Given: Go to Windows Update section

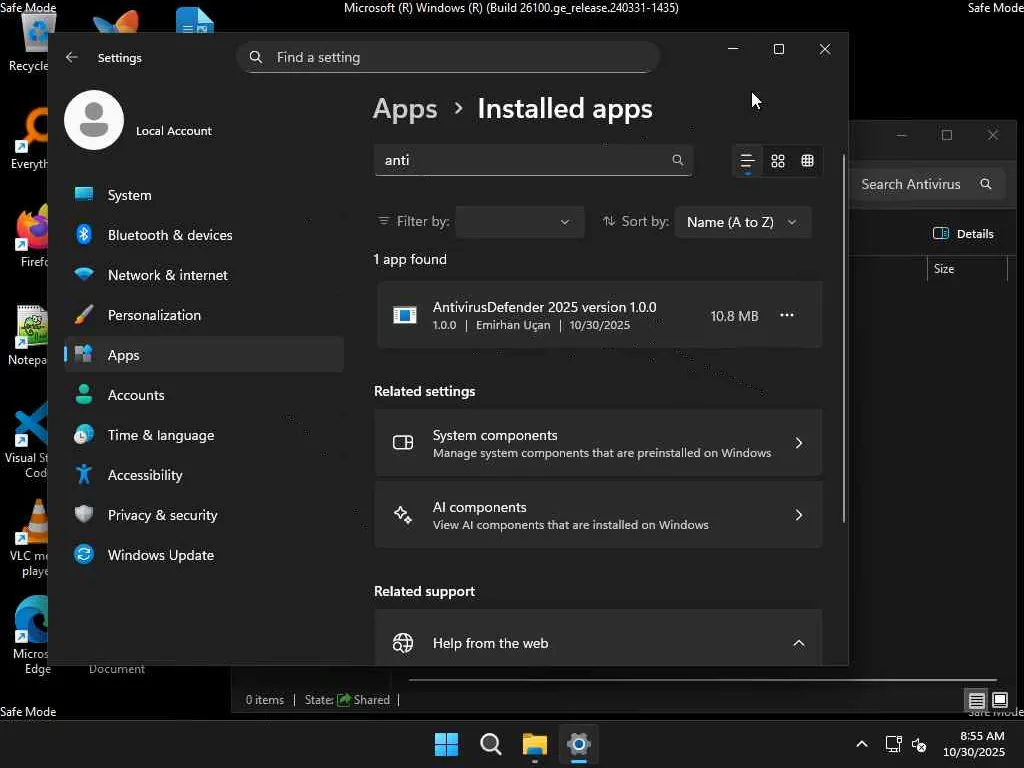Looking at the screenshot, I should pos(160,555).
